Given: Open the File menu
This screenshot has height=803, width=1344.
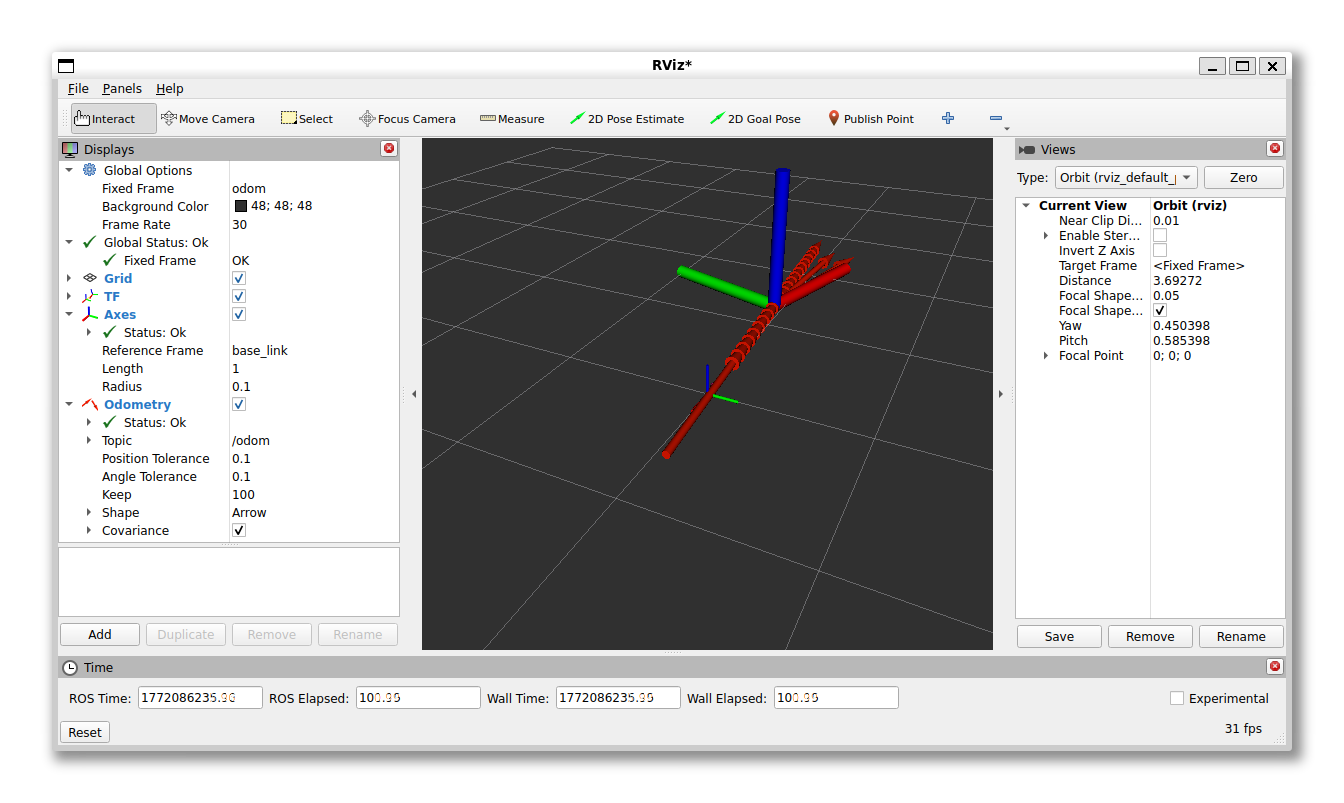Looking at the screenshot, I should point(78,89).
